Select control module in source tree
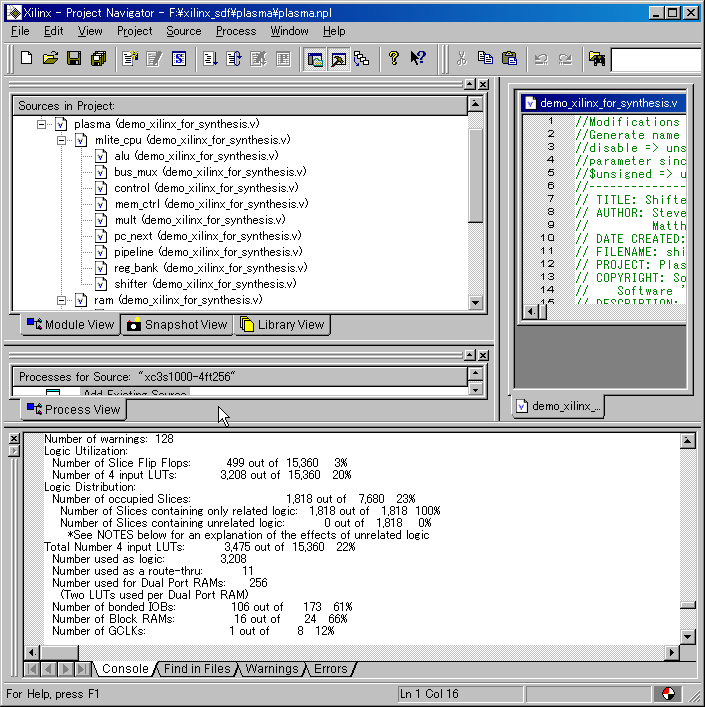Viewport: 705px width, 707px height. click(x=197, y=188)
